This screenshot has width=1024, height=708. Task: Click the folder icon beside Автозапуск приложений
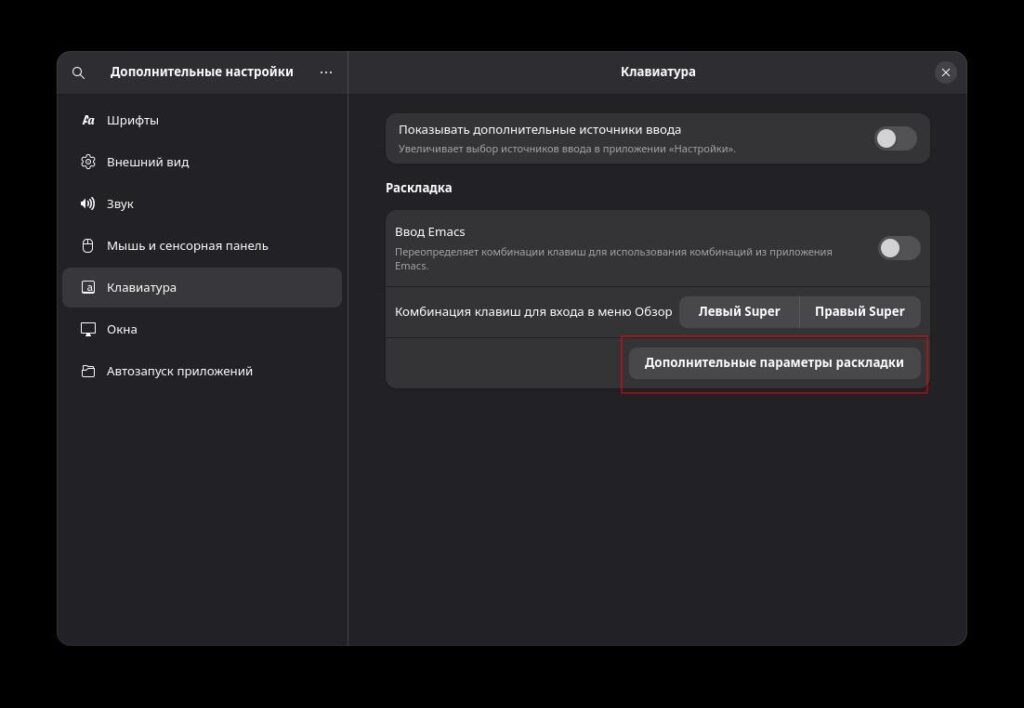(x=88, y=372)
